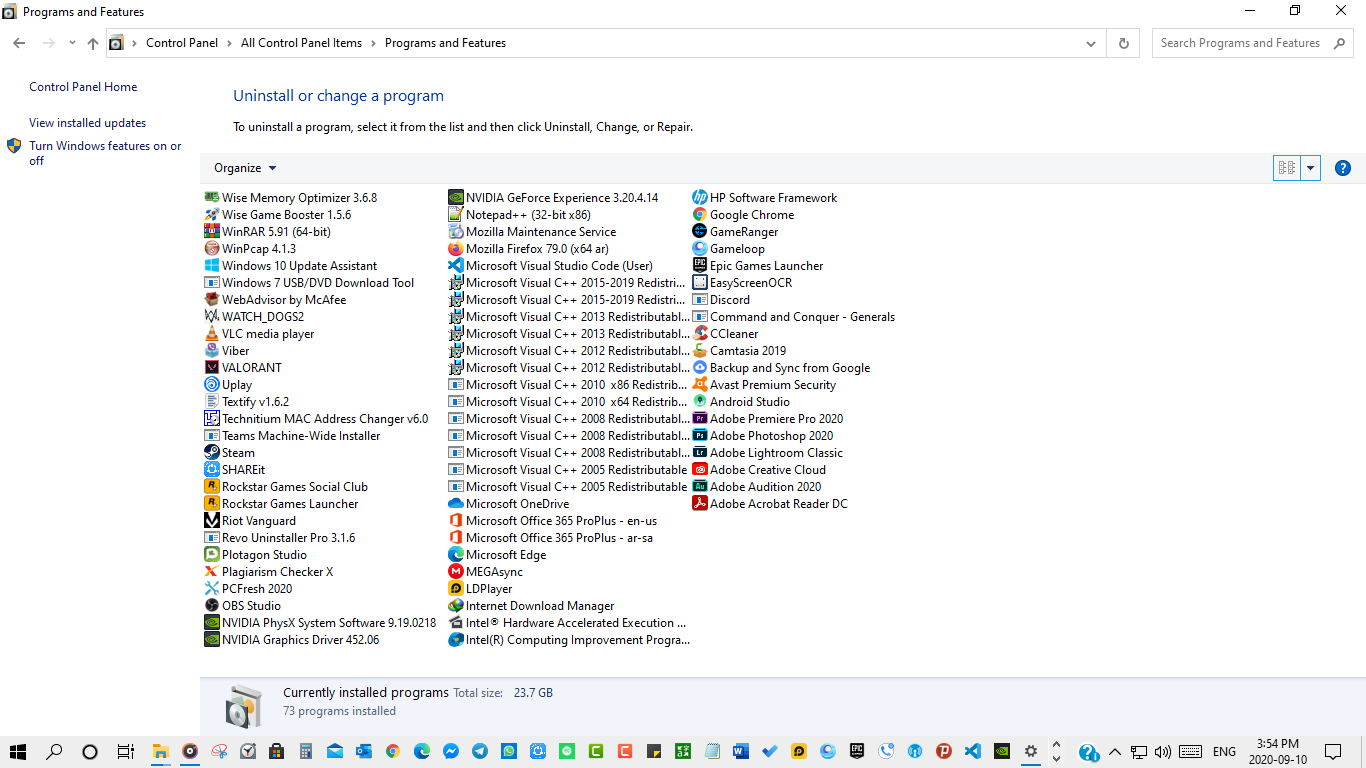The height and width of the screenshot is (768, 1366).
Task: Go up to All Control Panel Items
Action: click(x=93, y=43)
